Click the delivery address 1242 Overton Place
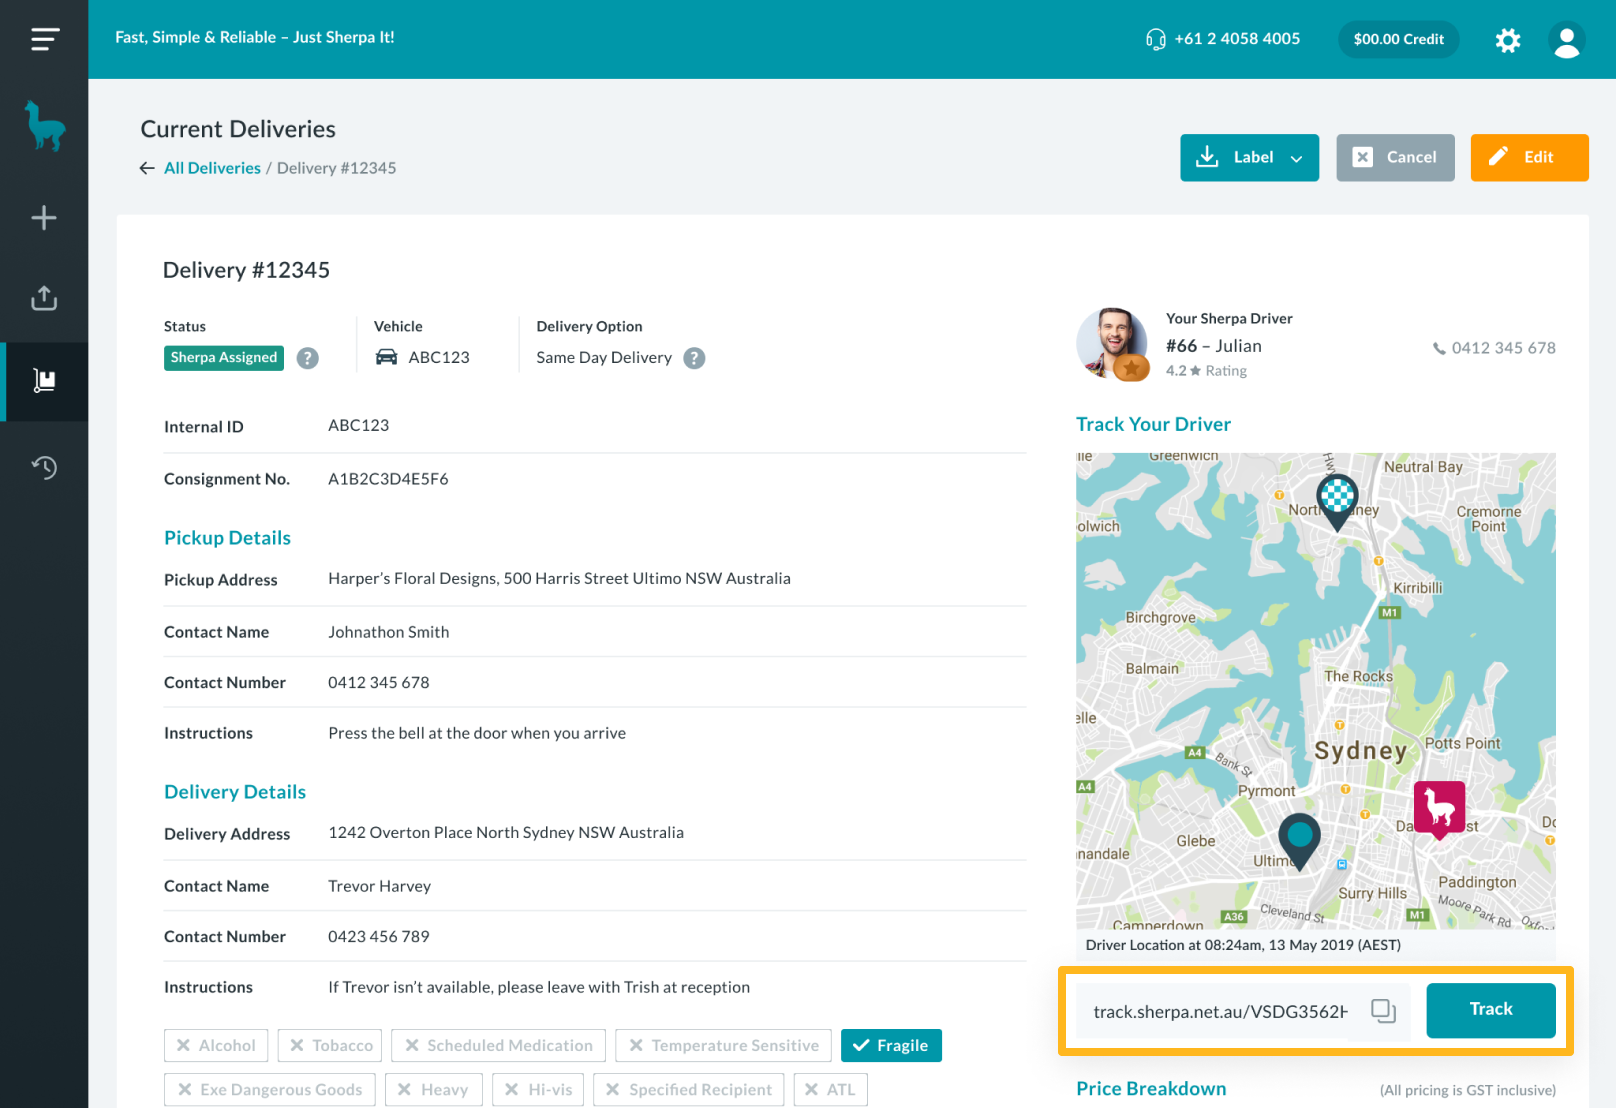Viewport: 1616px width, 1108px height. click(506, 833)
